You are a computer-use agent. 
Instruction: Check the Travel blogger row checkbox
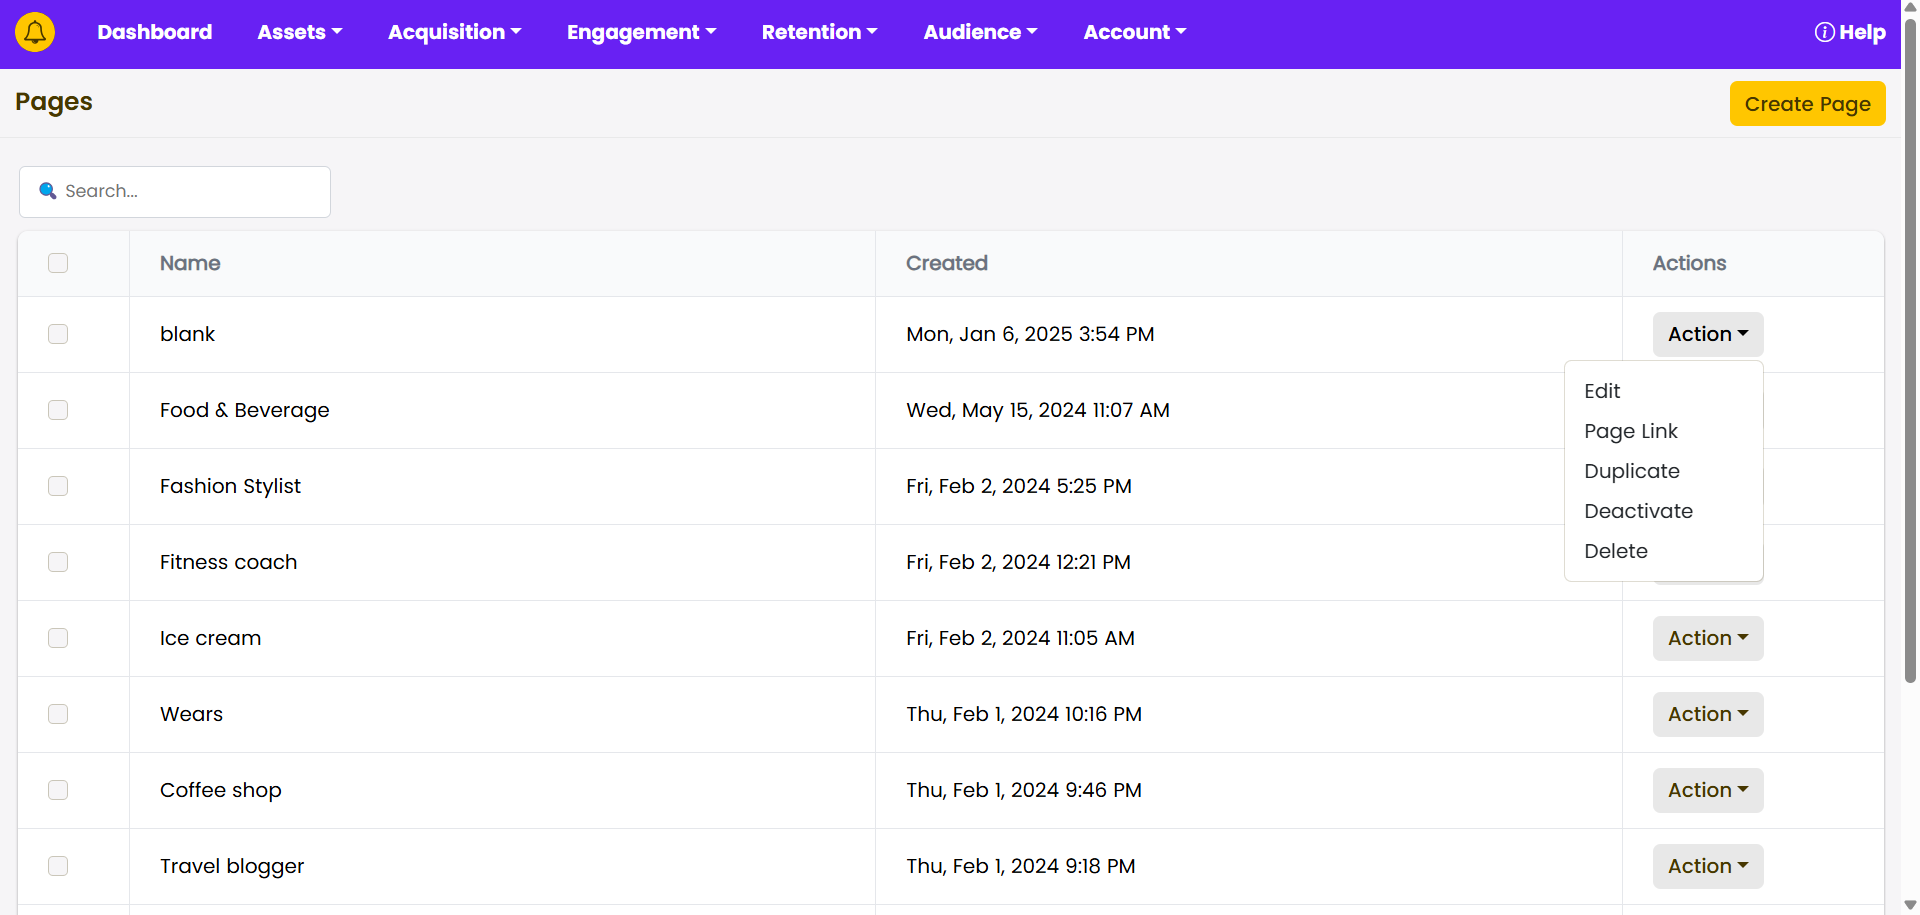click(58, 866)
